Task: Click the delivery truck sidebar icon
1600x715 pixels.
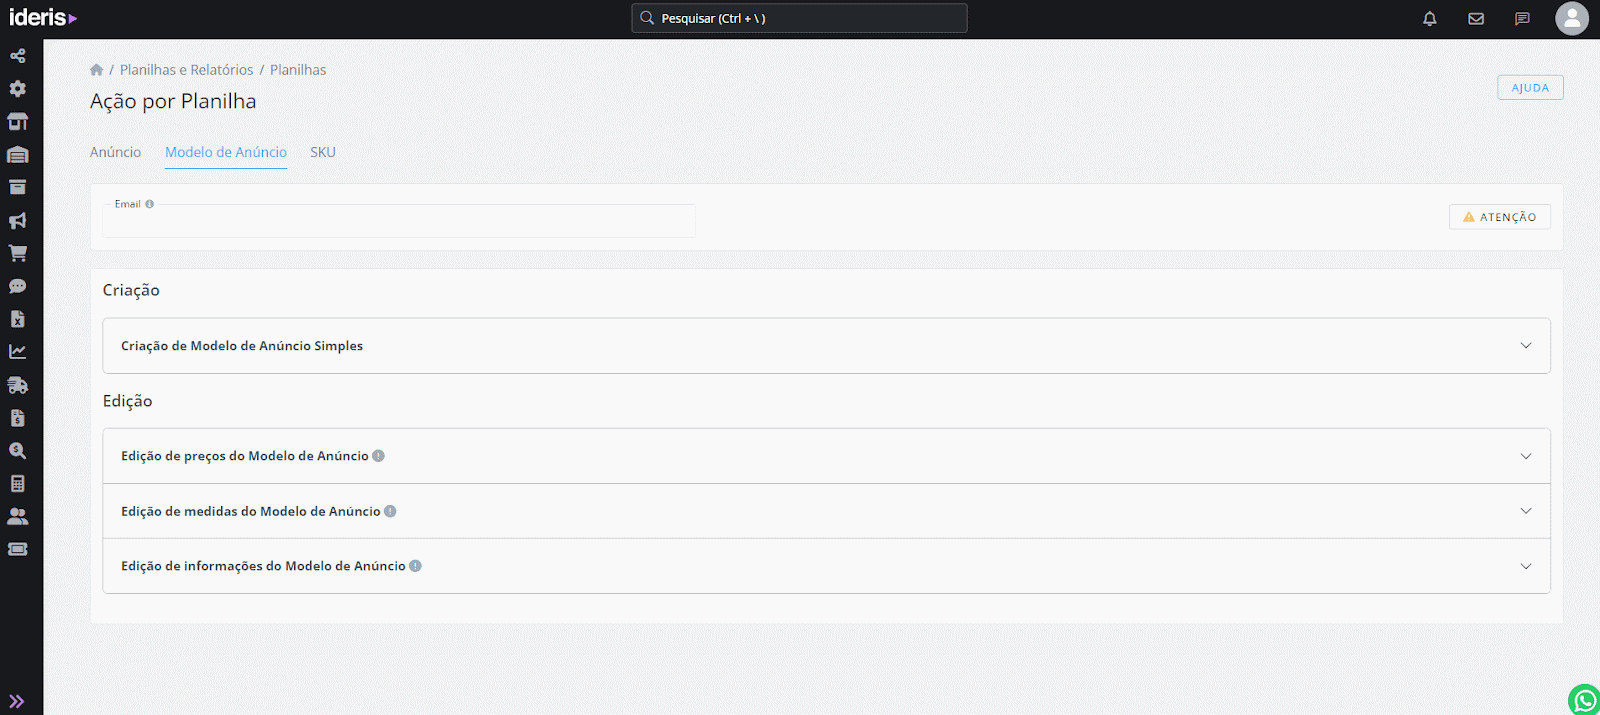Action: (x=17, y=385)
